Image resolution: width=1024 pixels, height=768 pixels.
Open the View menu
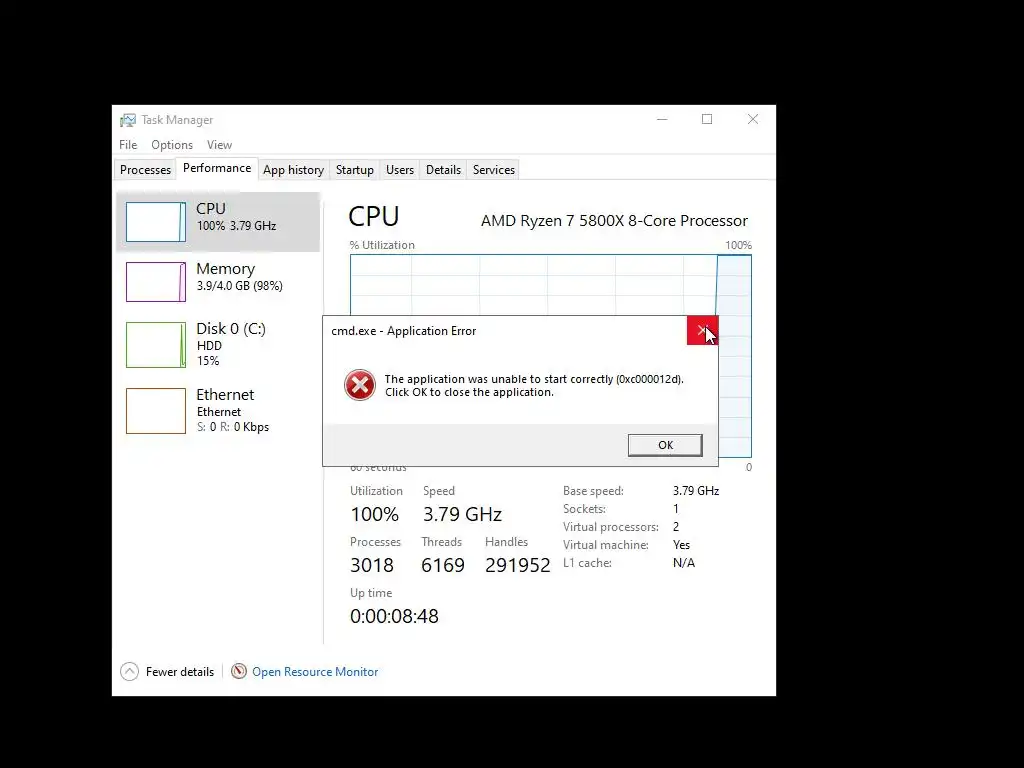point(219,145)
